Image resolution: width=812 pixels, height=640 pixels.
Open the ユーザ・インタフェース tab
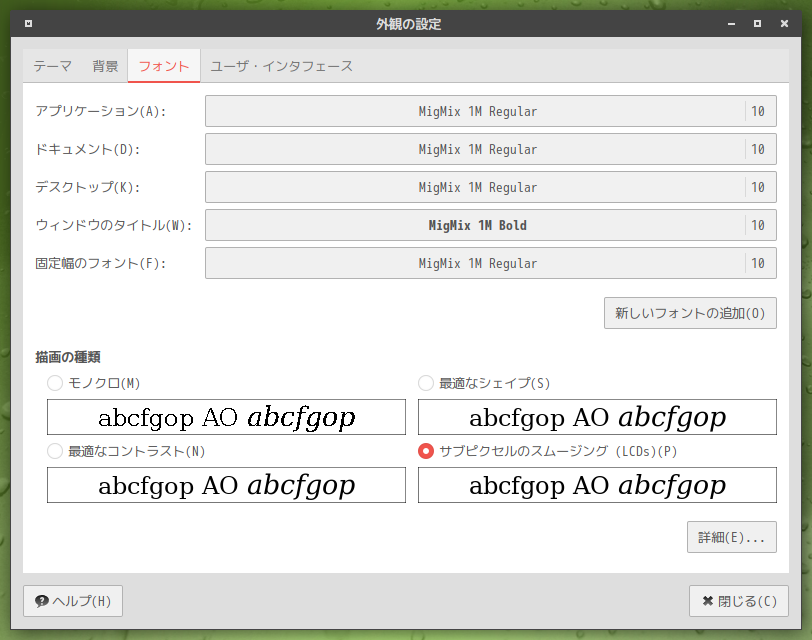(x=281, y=66)
